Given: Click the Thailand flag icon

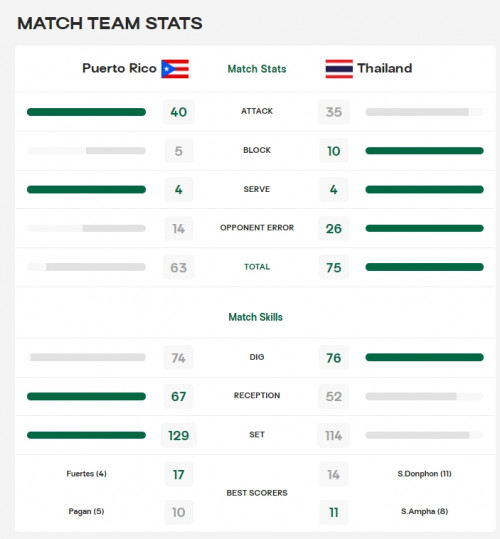Looking at the screenshot, I should pos(339,69).
